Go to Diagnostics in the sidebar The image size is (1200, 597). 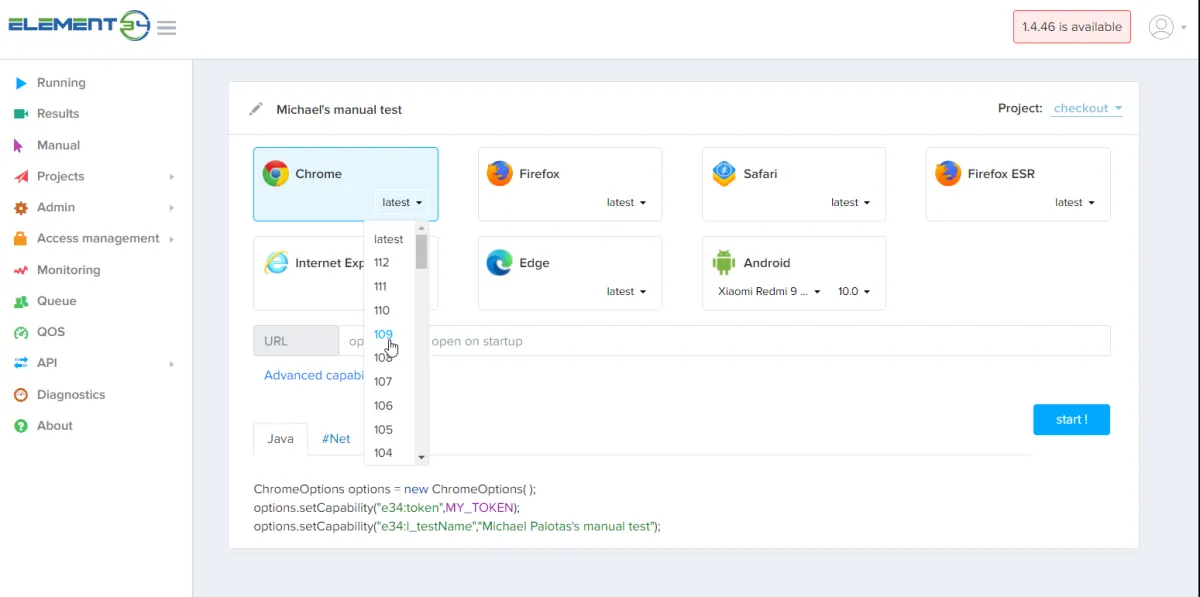70,395
